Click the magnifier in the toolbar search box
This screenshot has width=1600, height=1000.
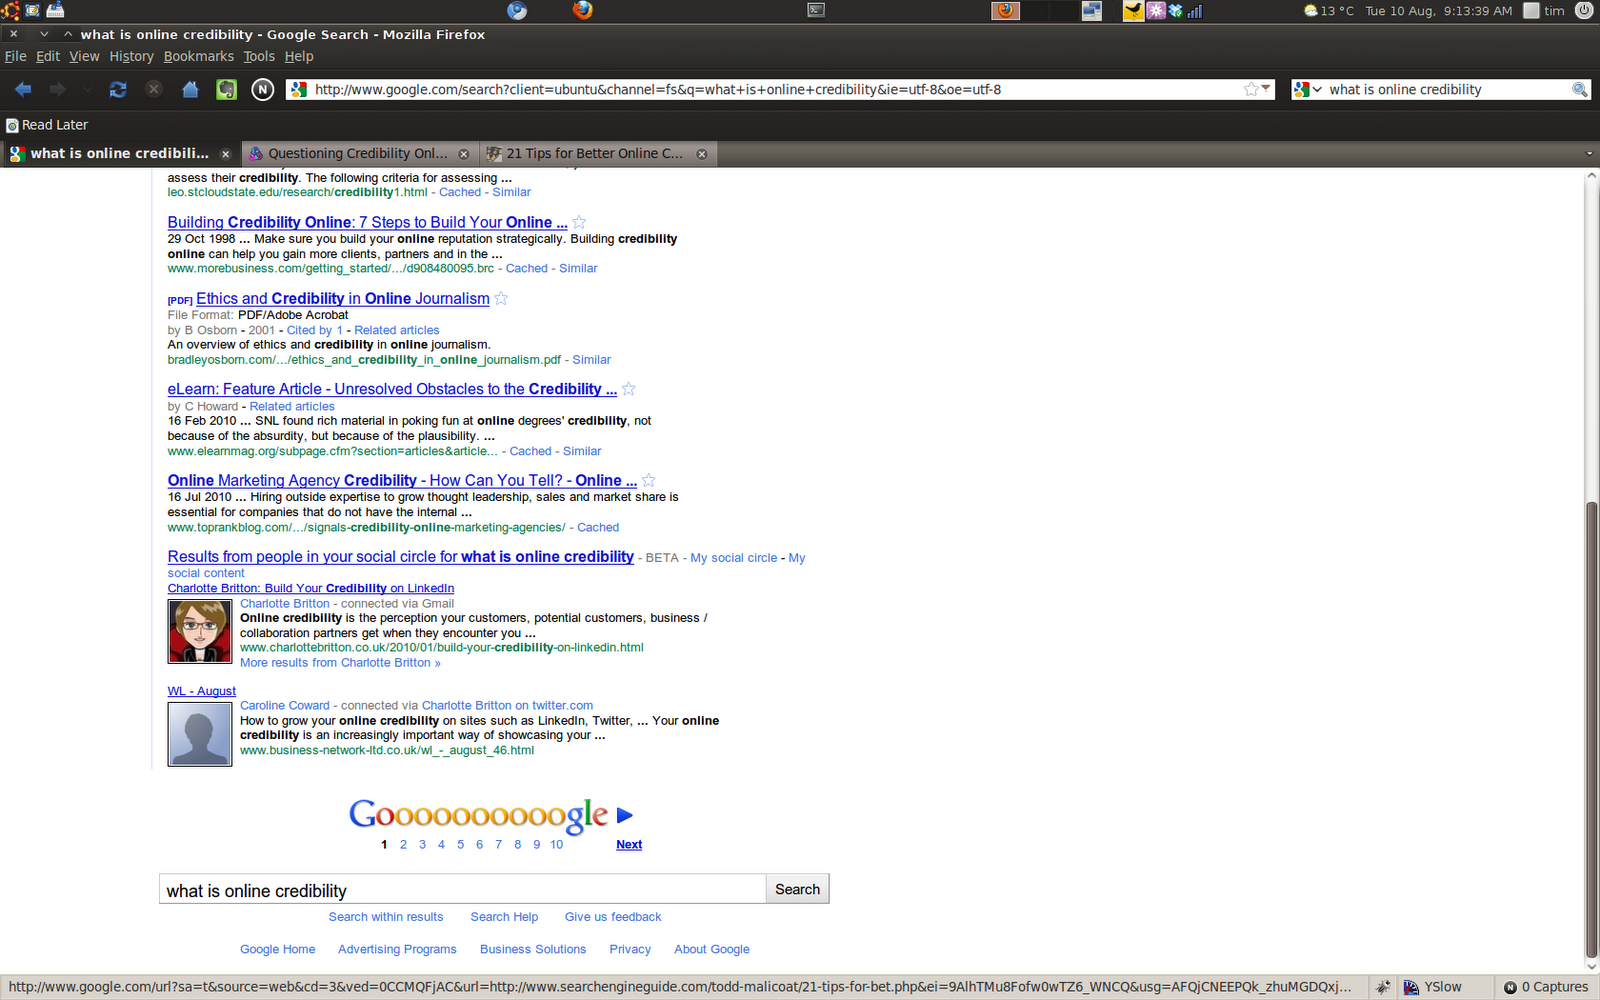[x=1580, y=89]
